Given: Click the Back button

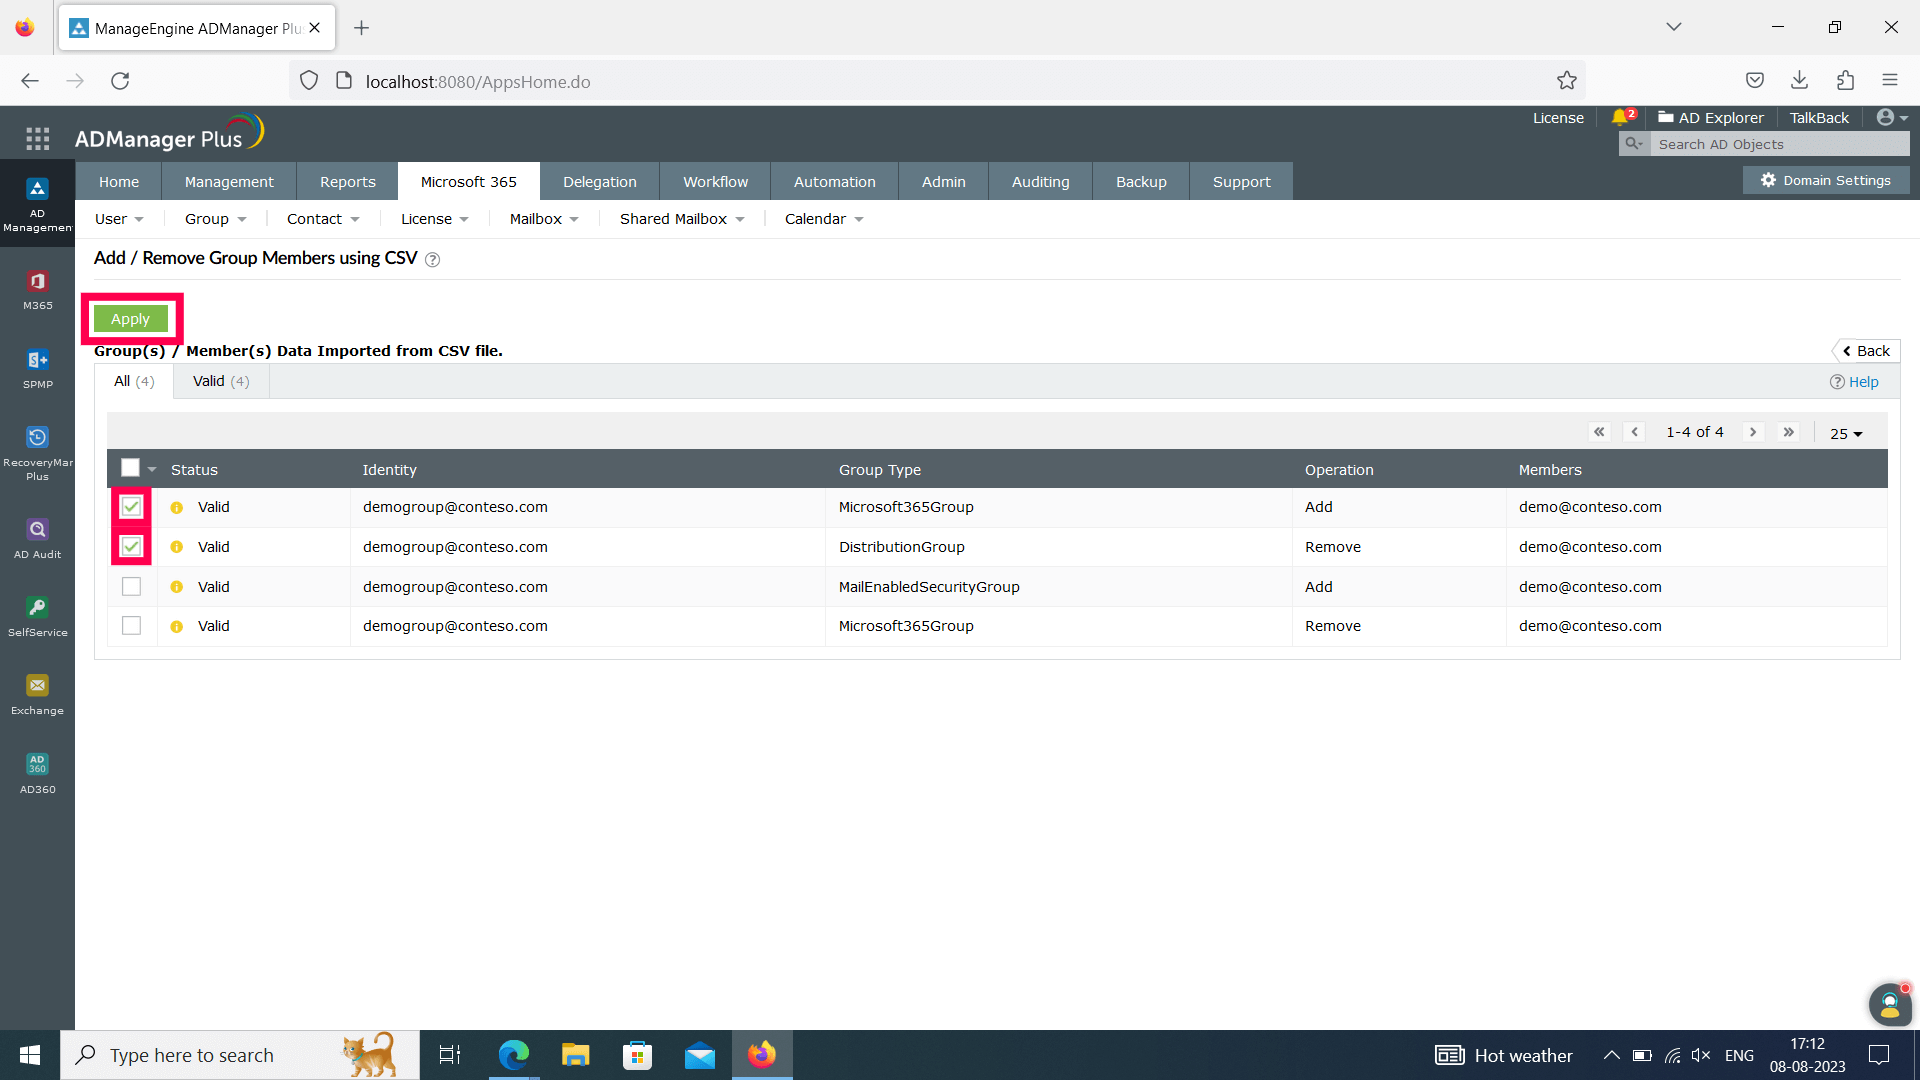Looking at the screenshot, I should click(x=1866, y=351).
